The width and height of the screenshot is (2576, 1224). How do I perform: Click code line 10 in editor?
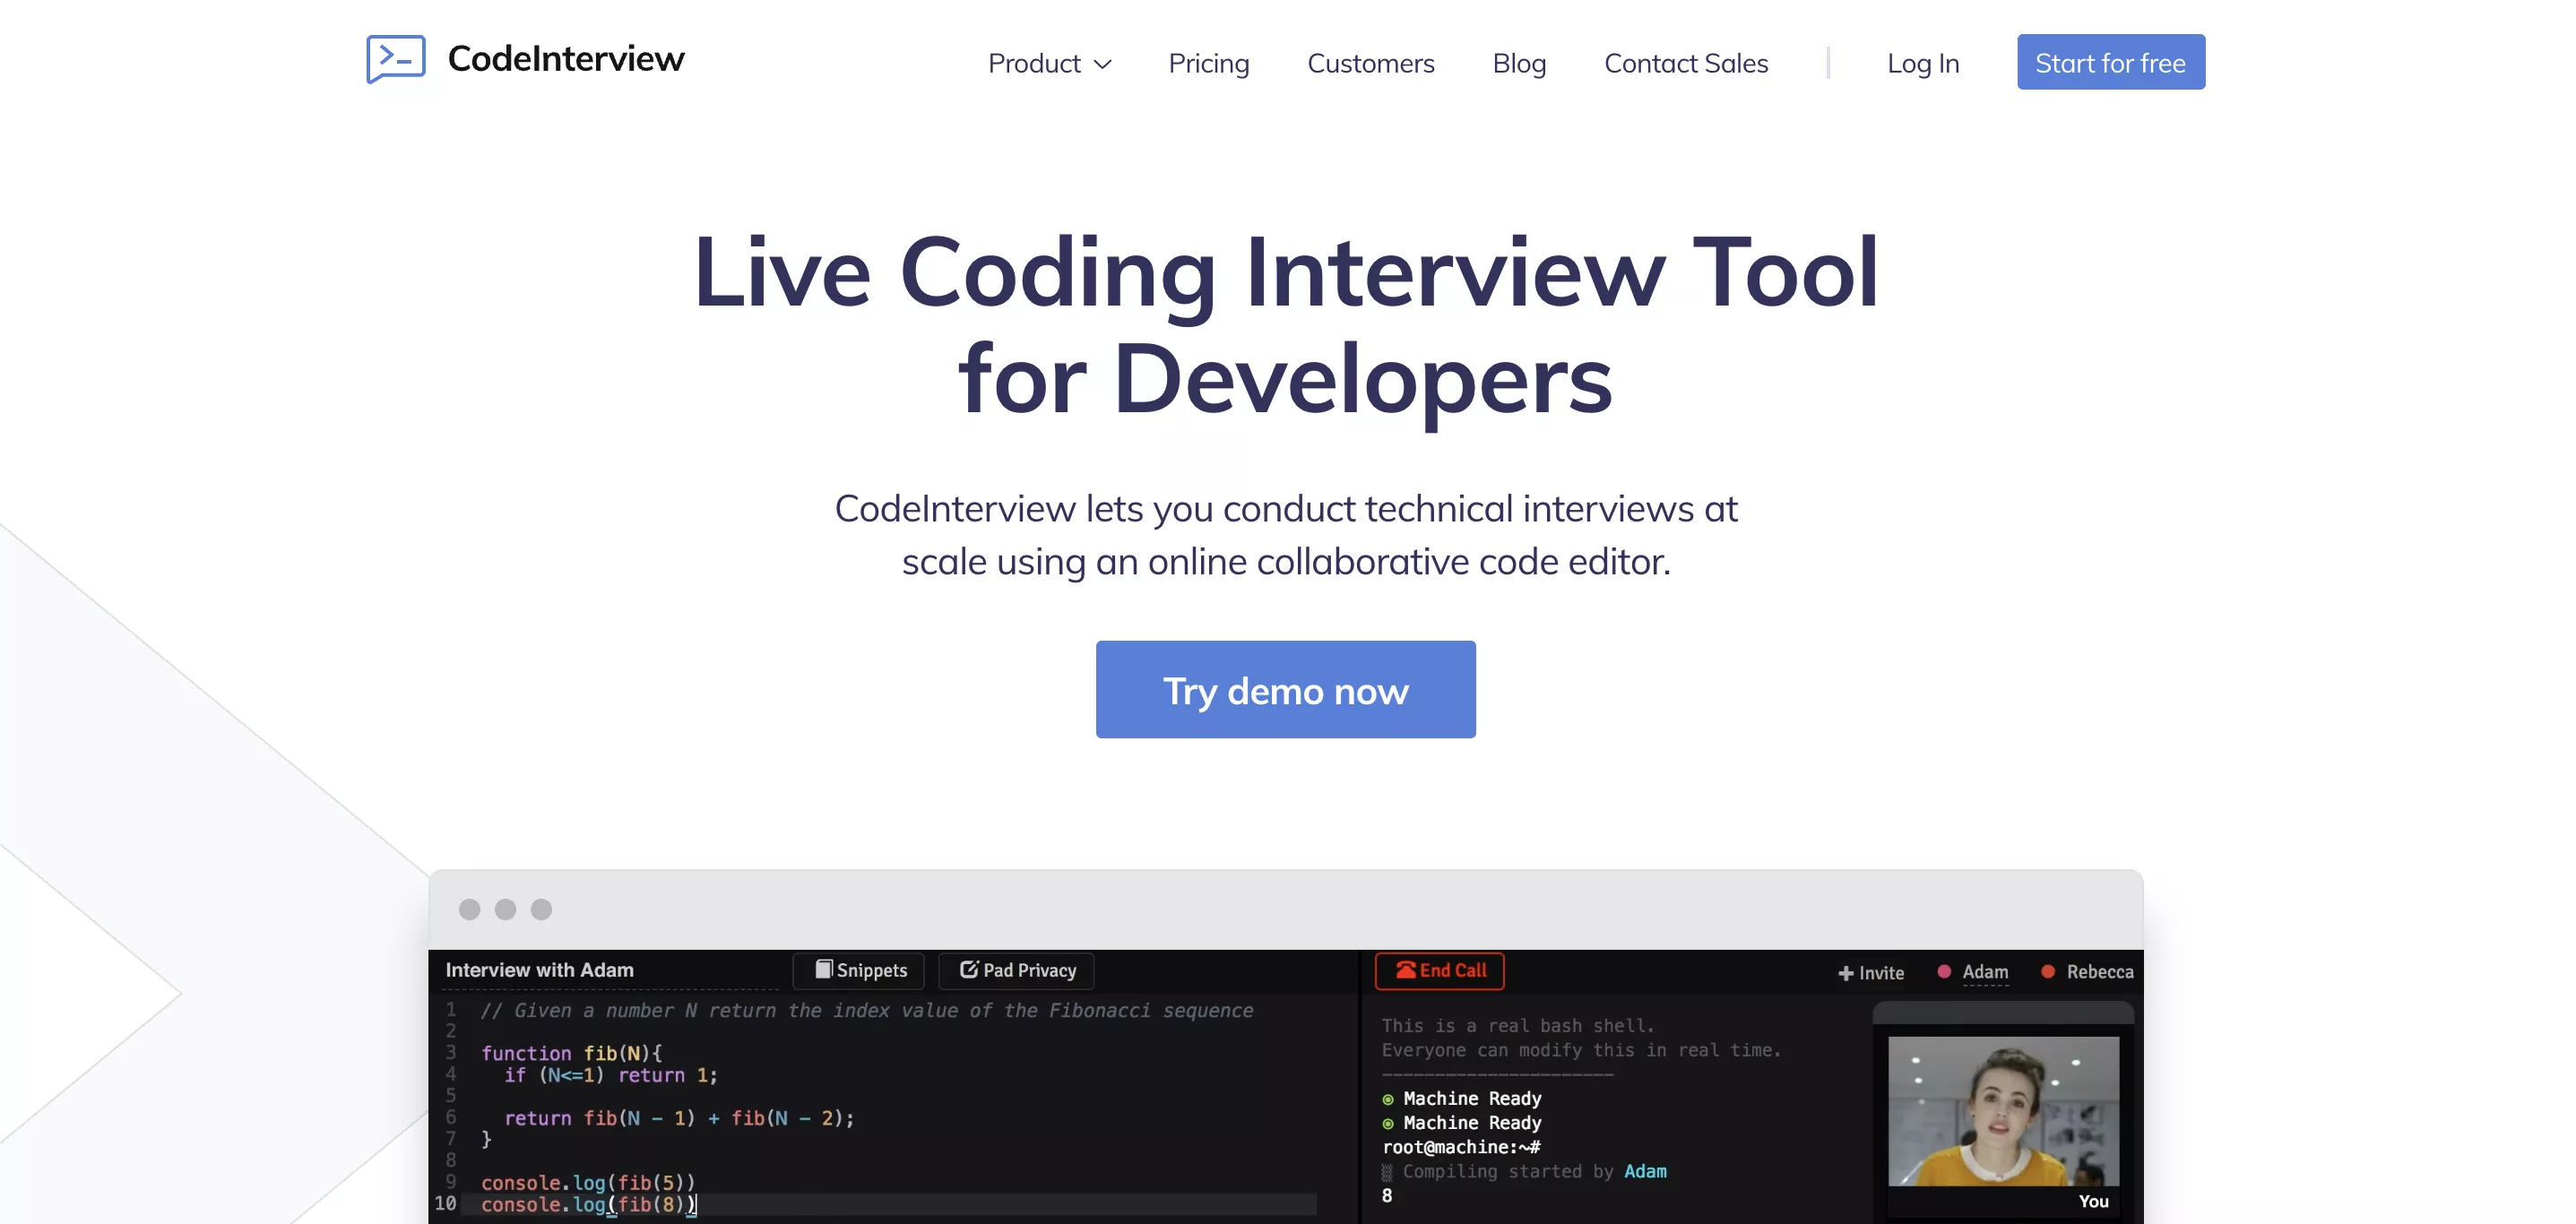[x=588, y=1204]
